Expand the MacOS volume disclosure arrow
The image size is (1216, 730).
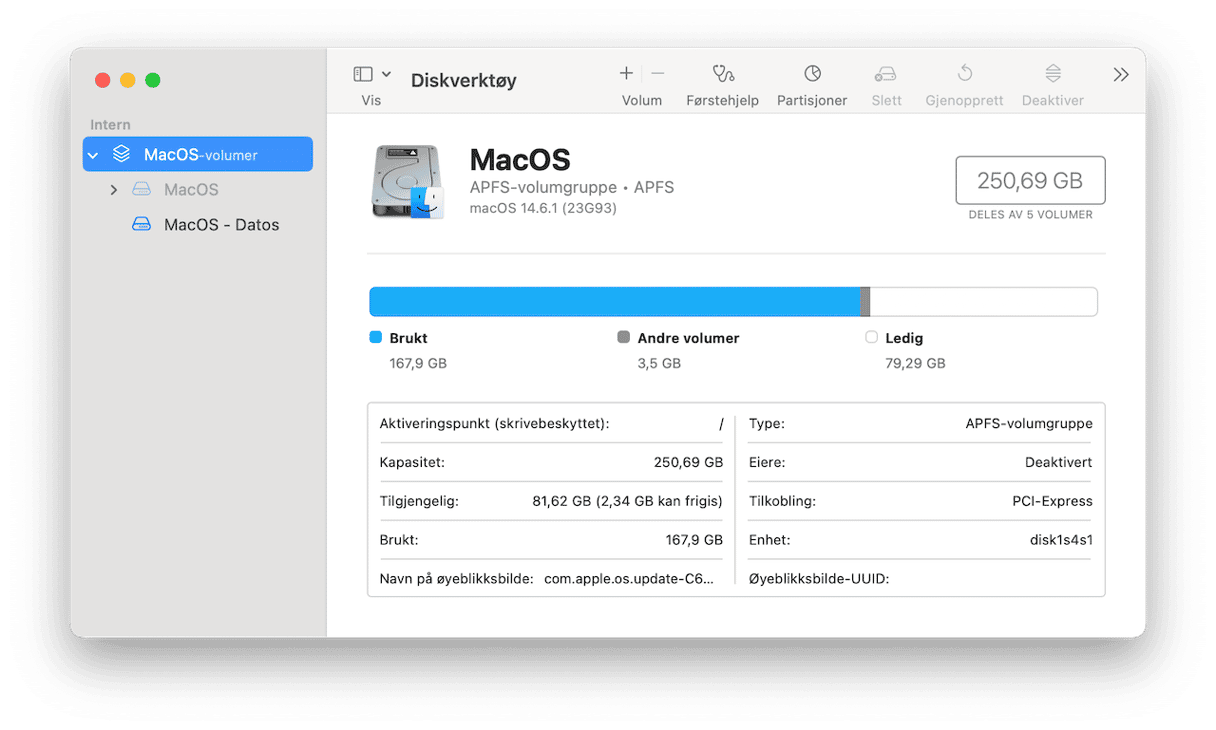(x=114, y=190)
